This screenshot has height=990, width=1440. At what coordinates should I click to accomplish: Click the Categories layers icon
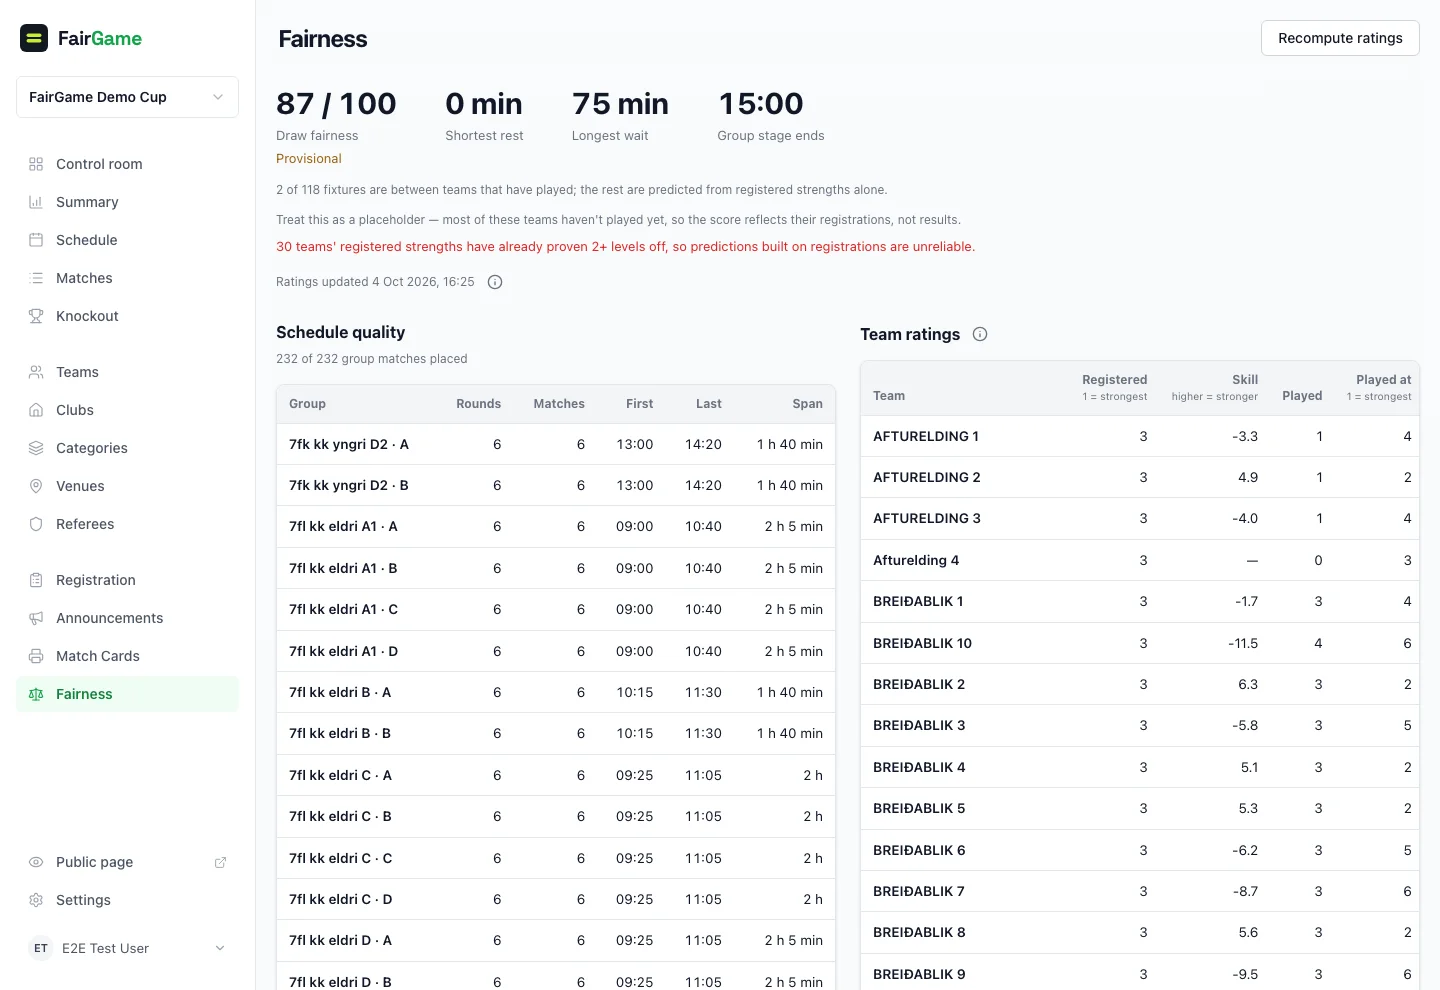36,448
